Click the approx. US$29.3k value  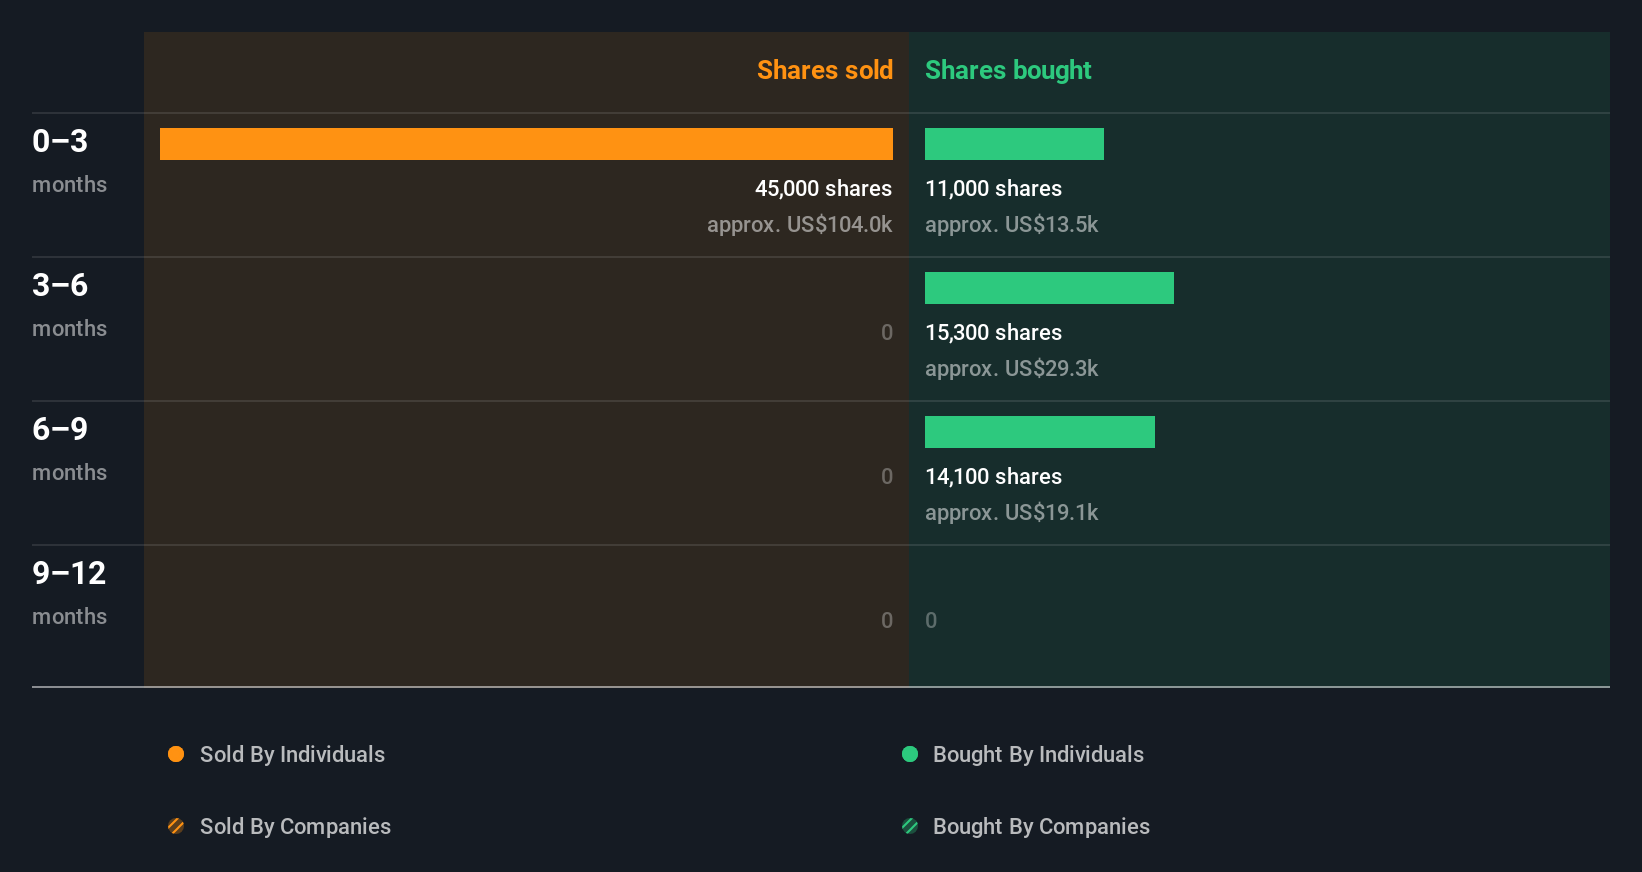pyautogui.click(x=1011, y=368)
